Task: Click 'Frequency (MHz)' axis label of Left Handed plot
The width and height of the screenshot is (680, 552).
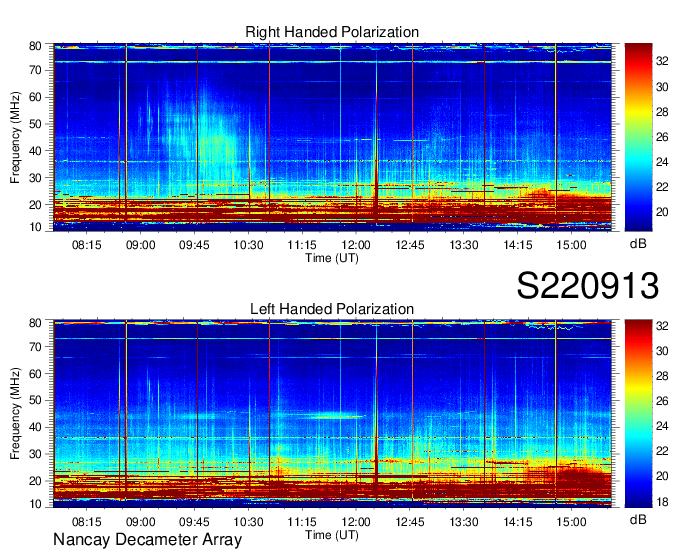Action: tap(15, 414)
